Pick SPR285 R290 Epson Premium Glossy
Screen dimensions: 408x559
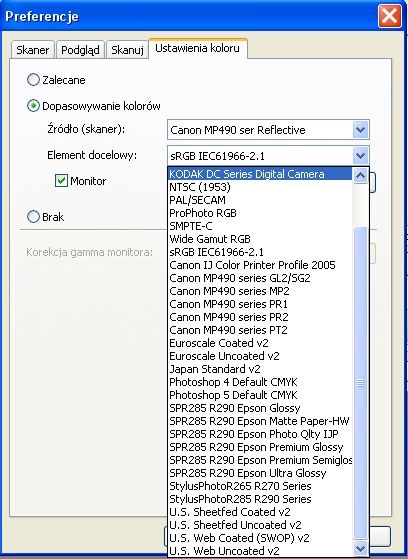click(260, 447)
